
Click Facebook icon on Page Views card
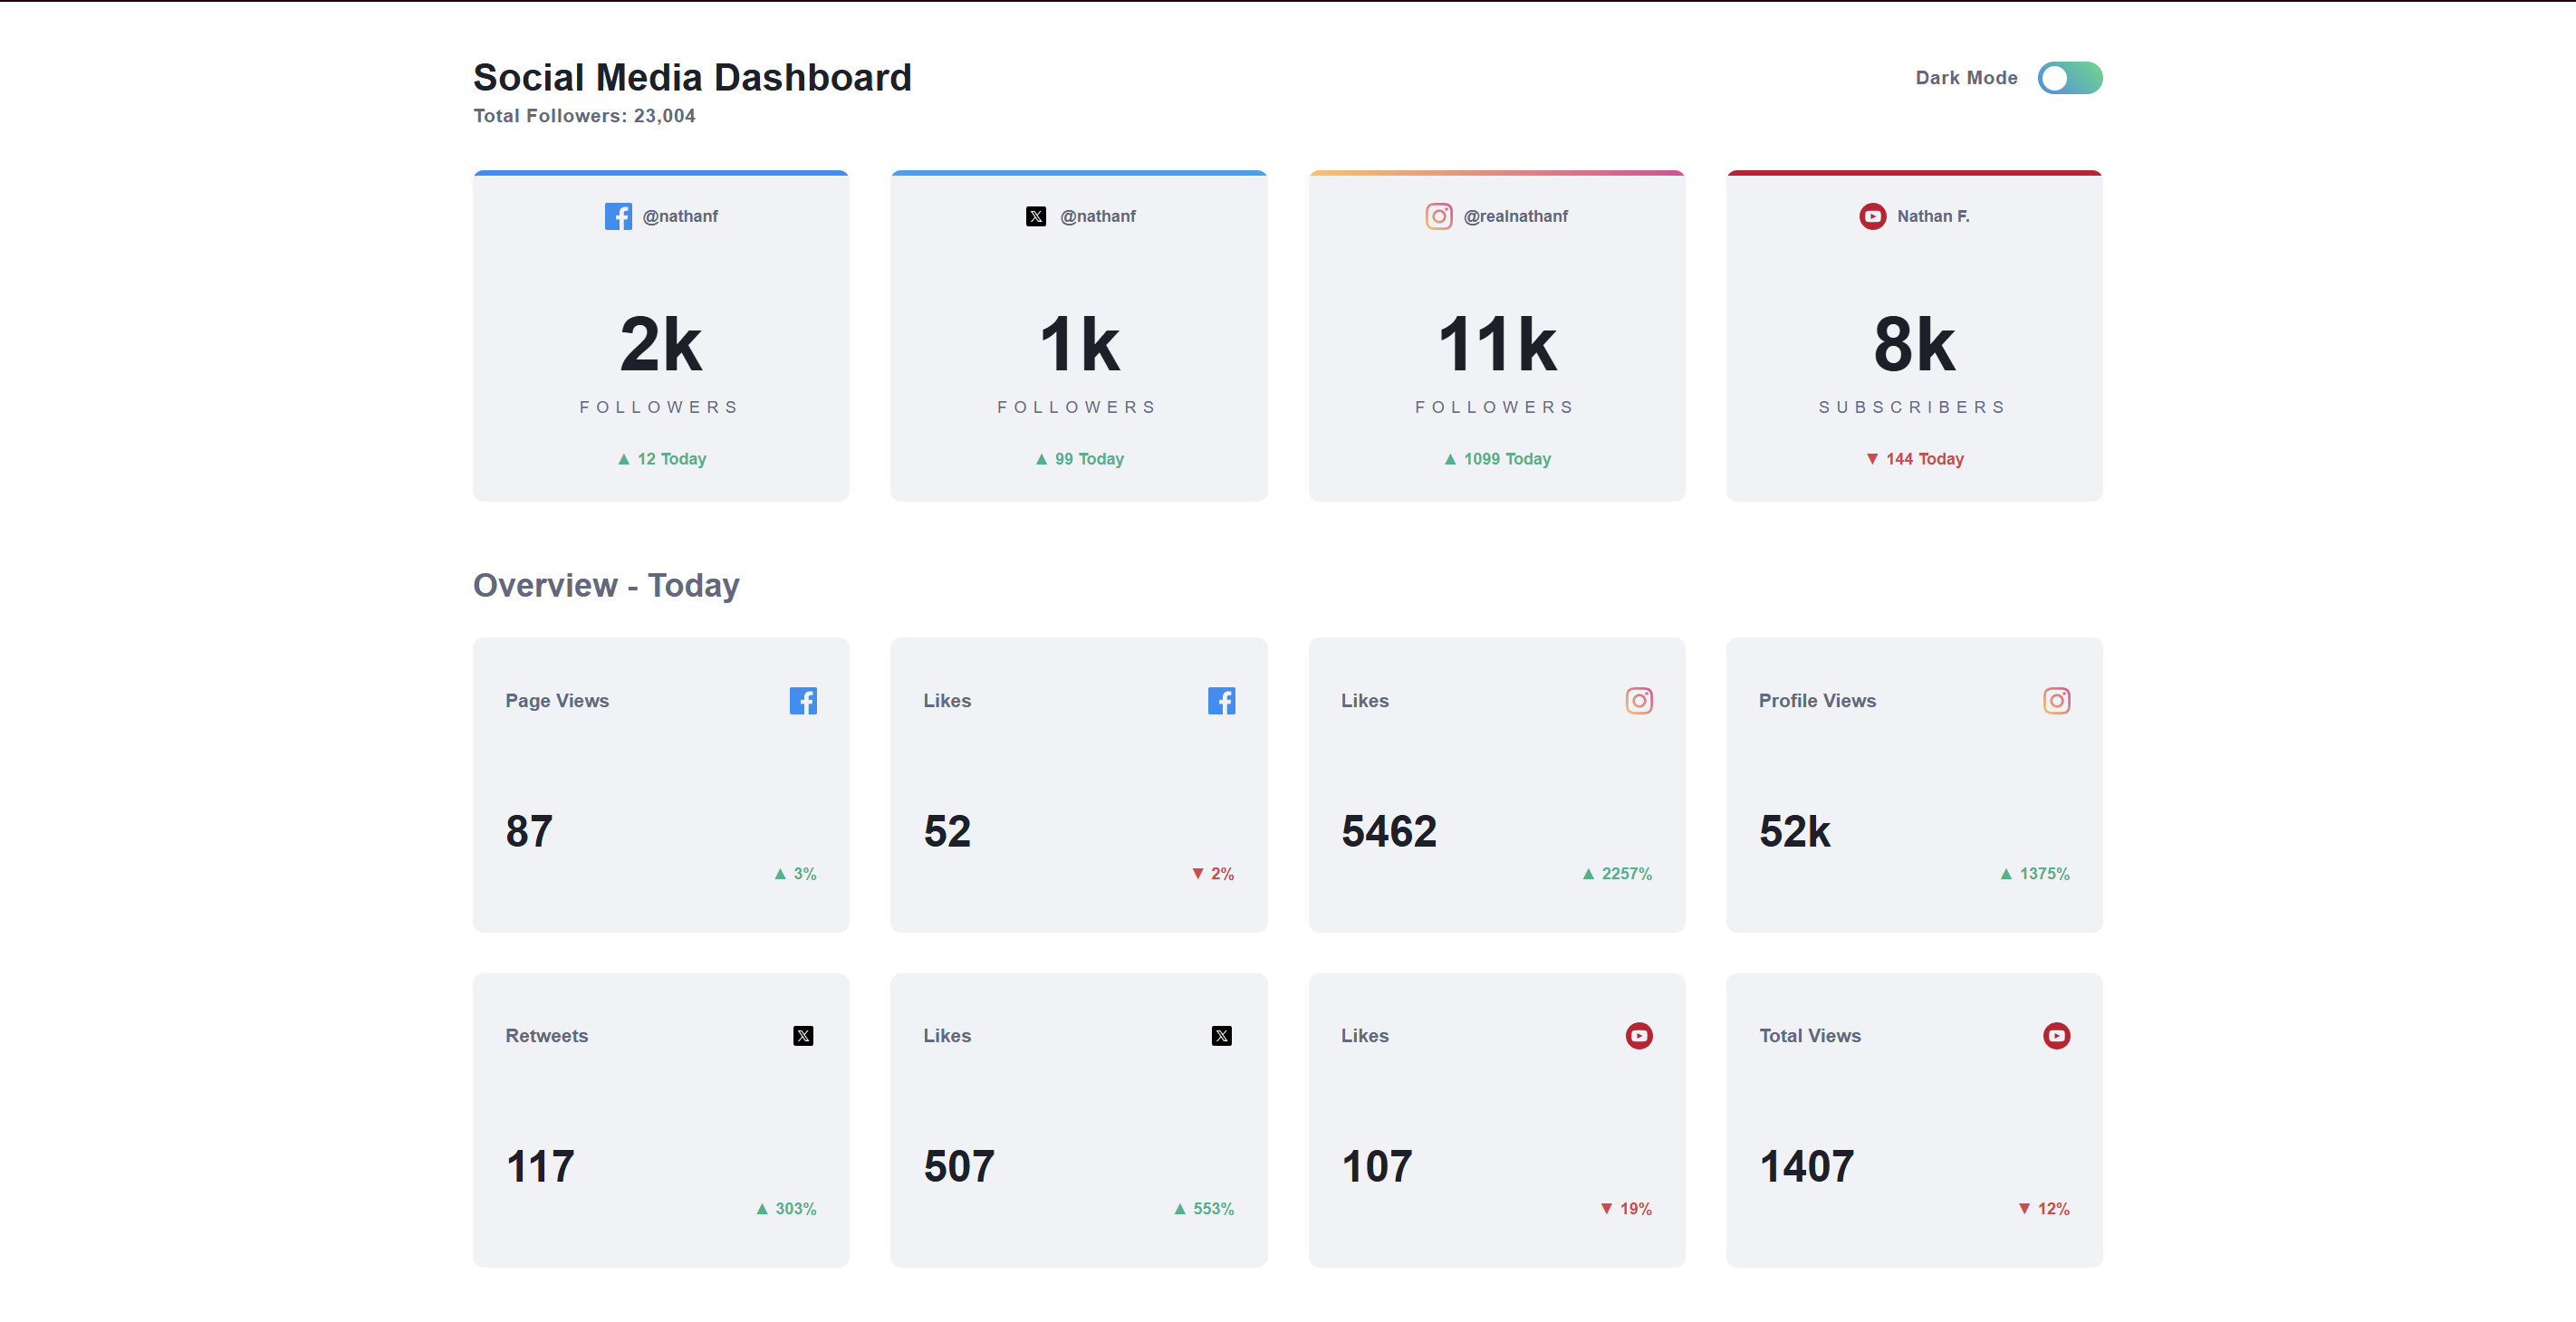(x=803, y=700)
